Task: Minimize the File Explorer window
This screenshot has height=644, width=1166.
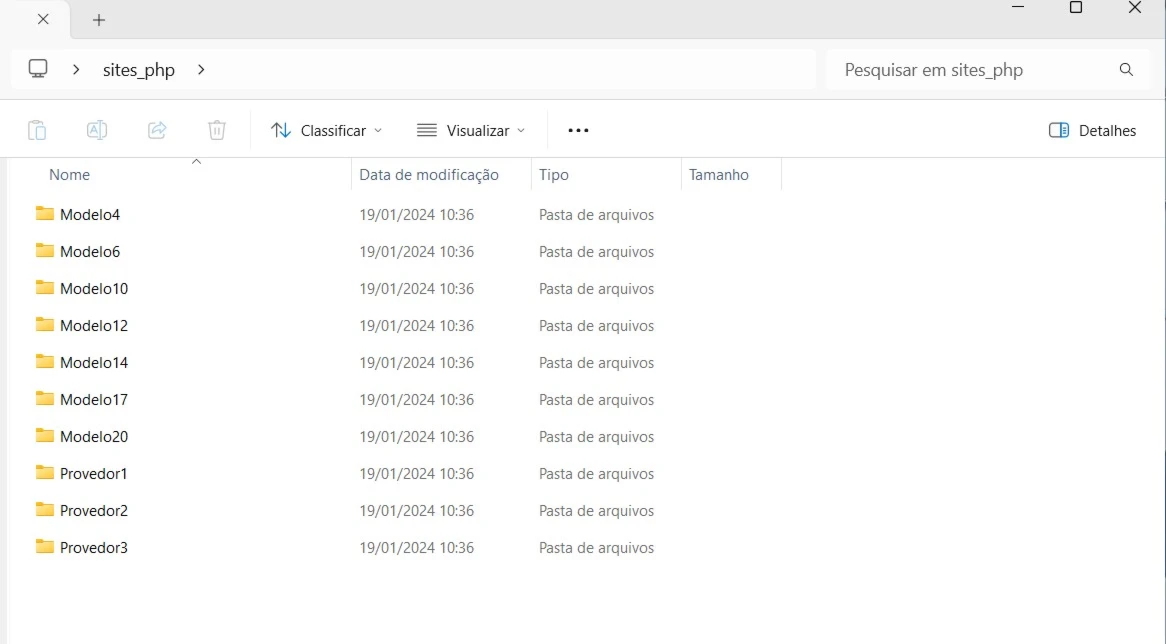Action: [1018, 7]
